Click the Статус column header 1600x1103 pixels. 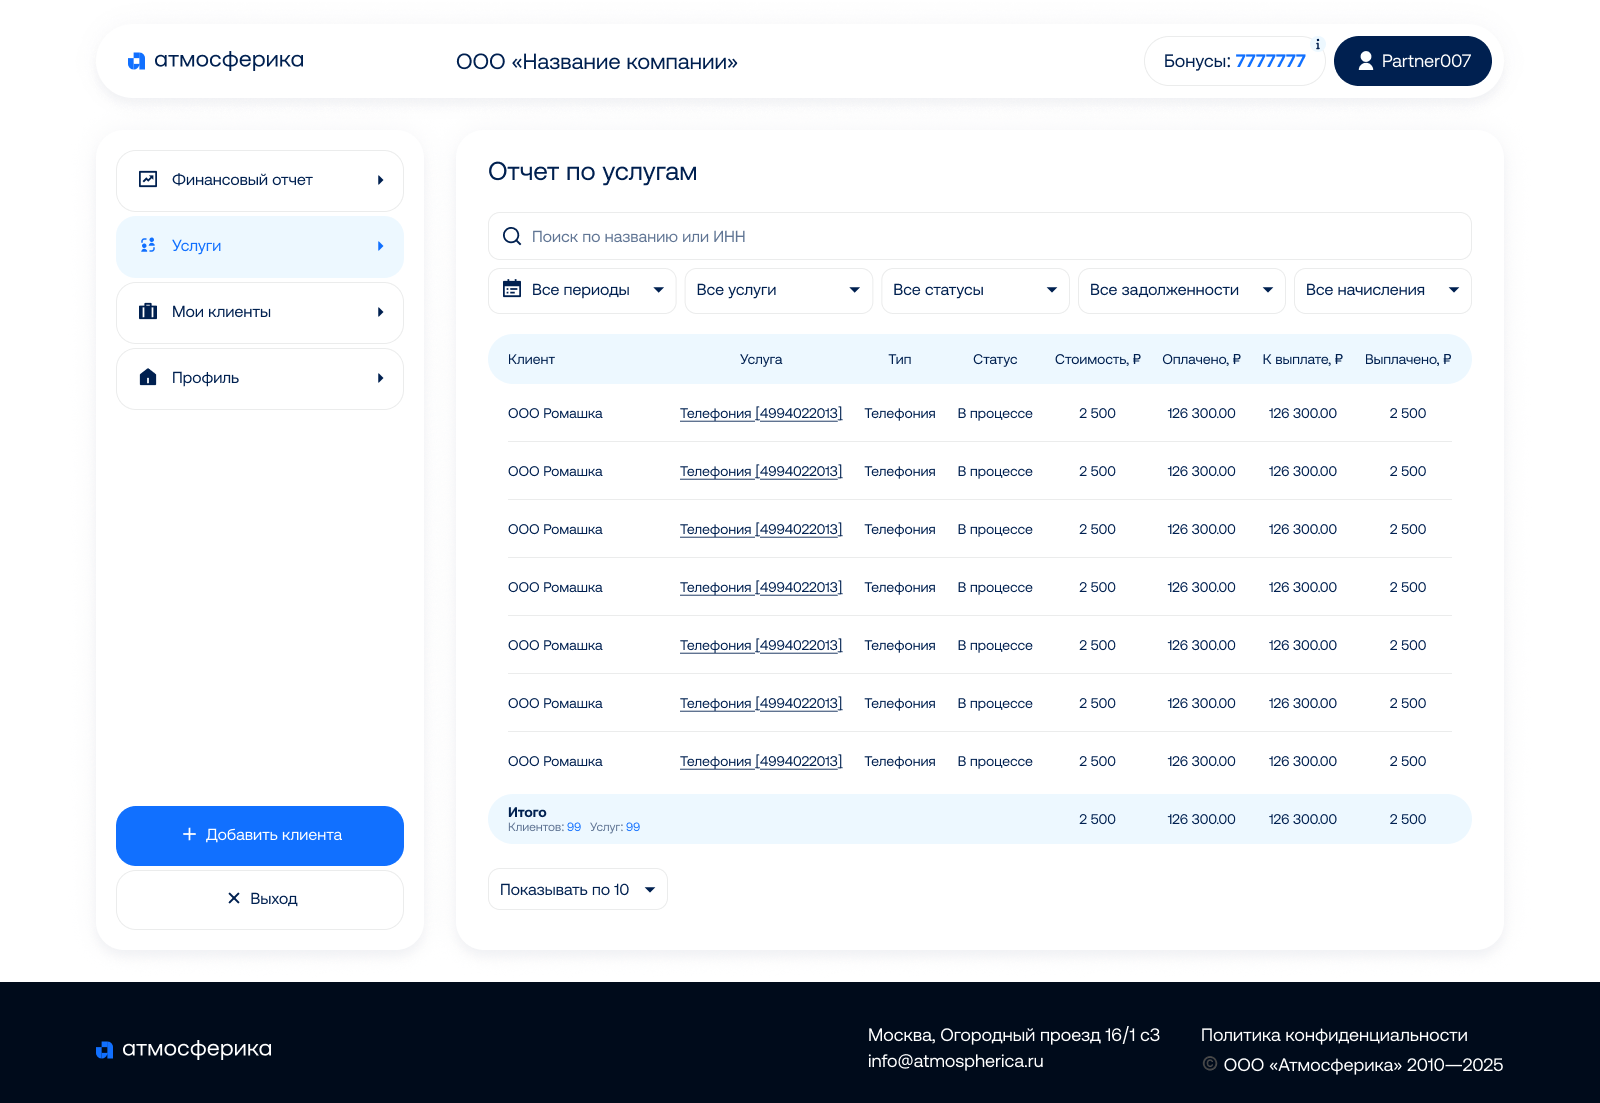pyautogui.click(x=995, y=359)
